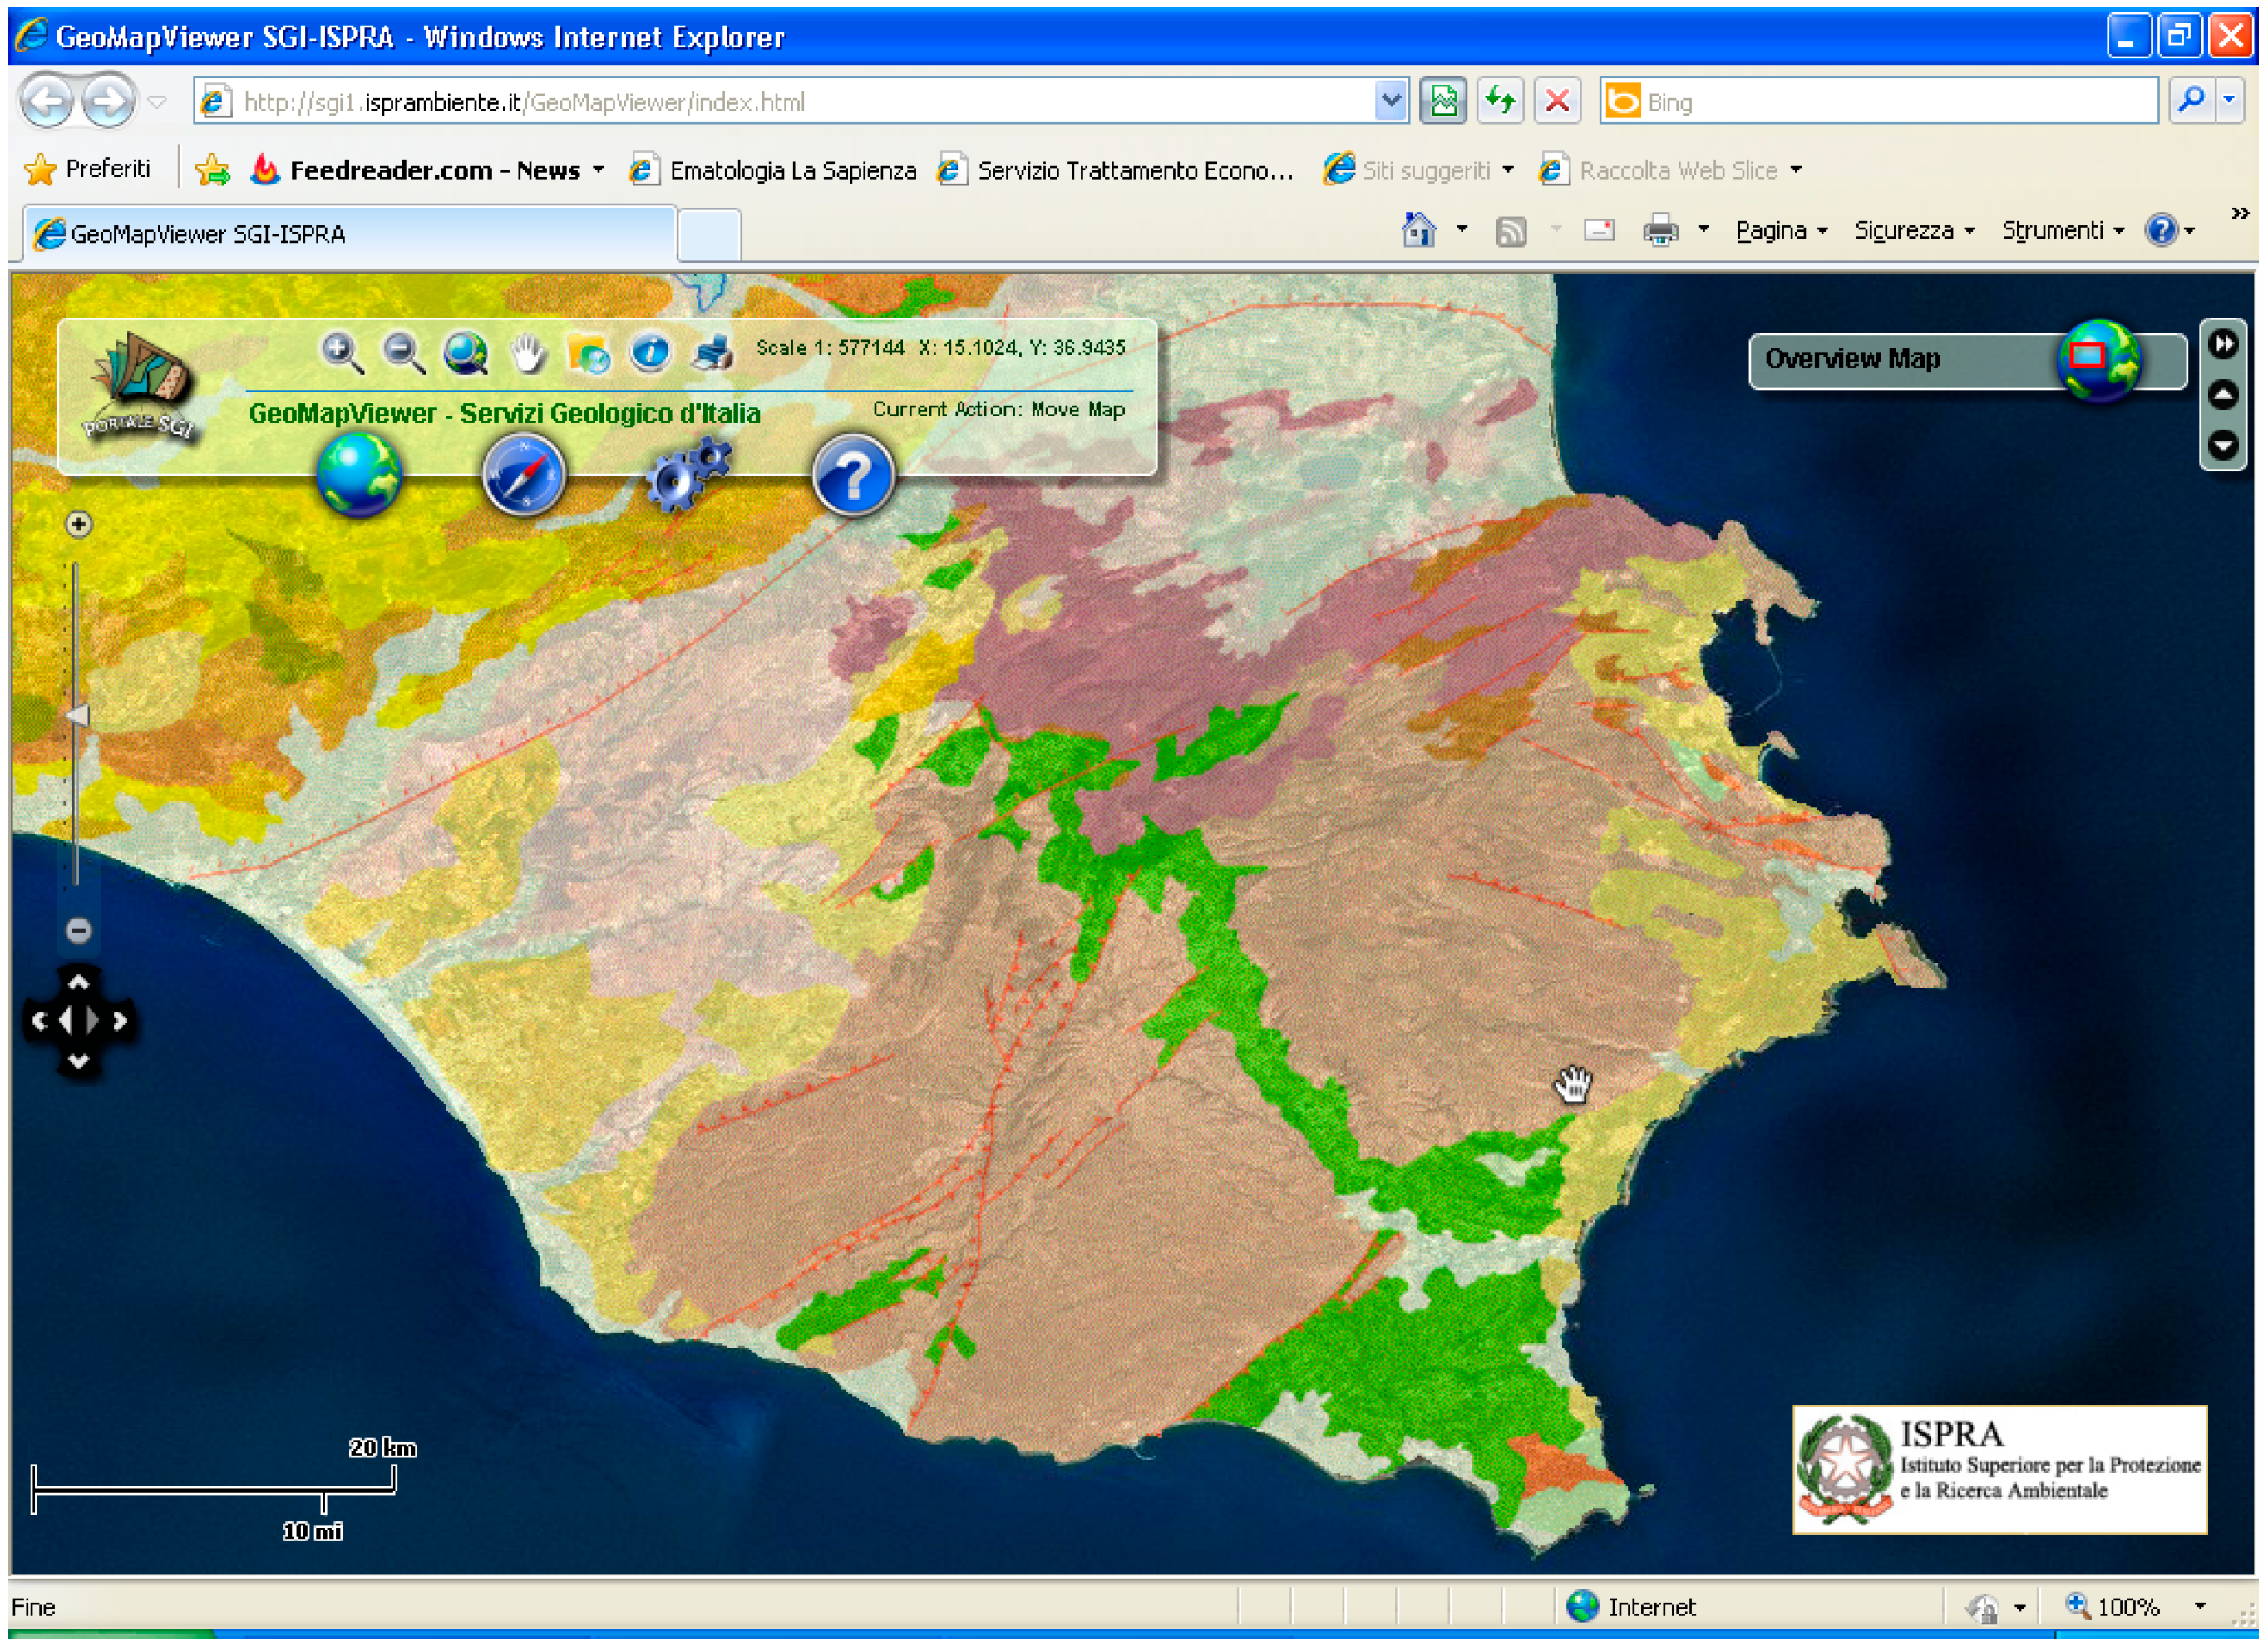Expand the Sicurezza dropdown menu
The height and width of the screenshot is (1646, 2268).
pyautogui.click(x=1913, y=231)
